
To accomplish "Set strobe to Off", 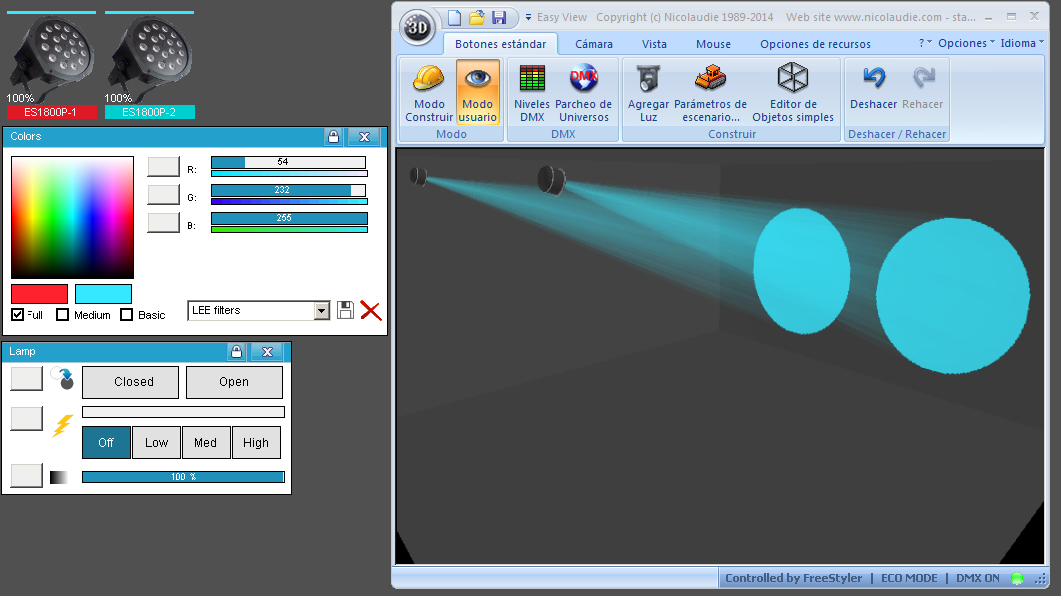I will point(106,442).
